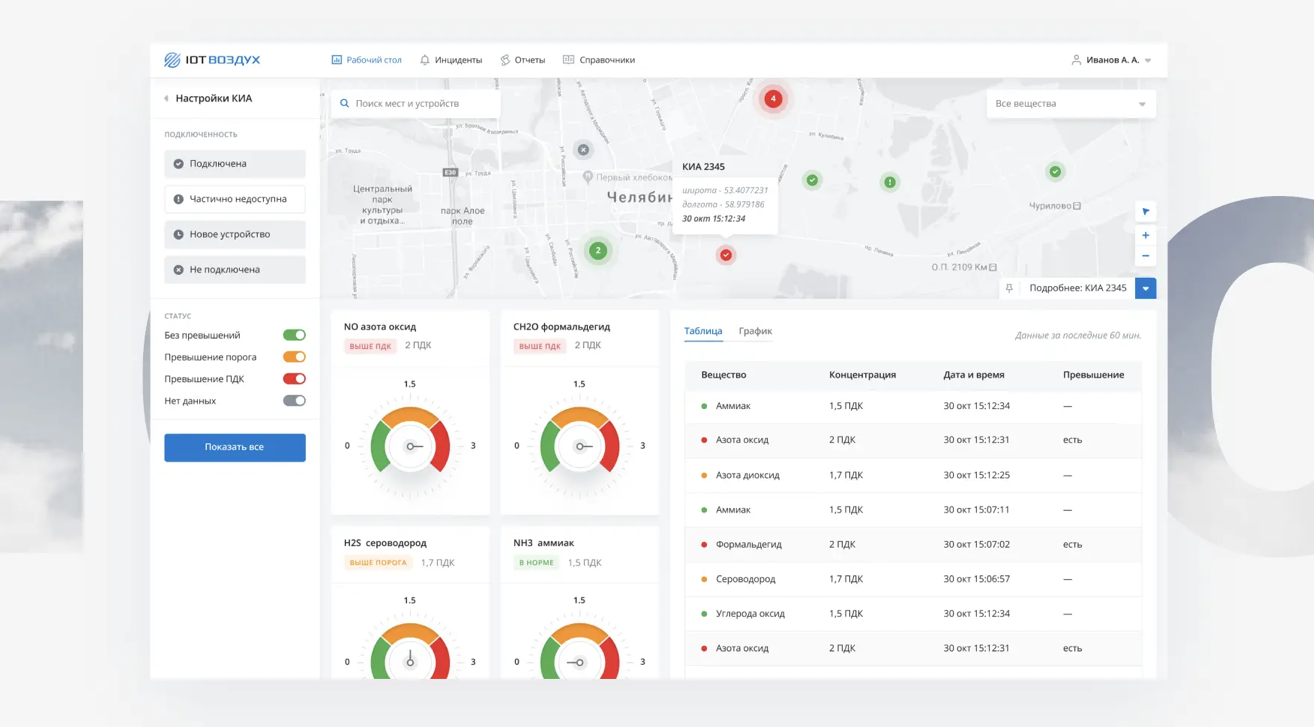Open Отчеты section
This screenshot has height=728, width=1314.
522,60
